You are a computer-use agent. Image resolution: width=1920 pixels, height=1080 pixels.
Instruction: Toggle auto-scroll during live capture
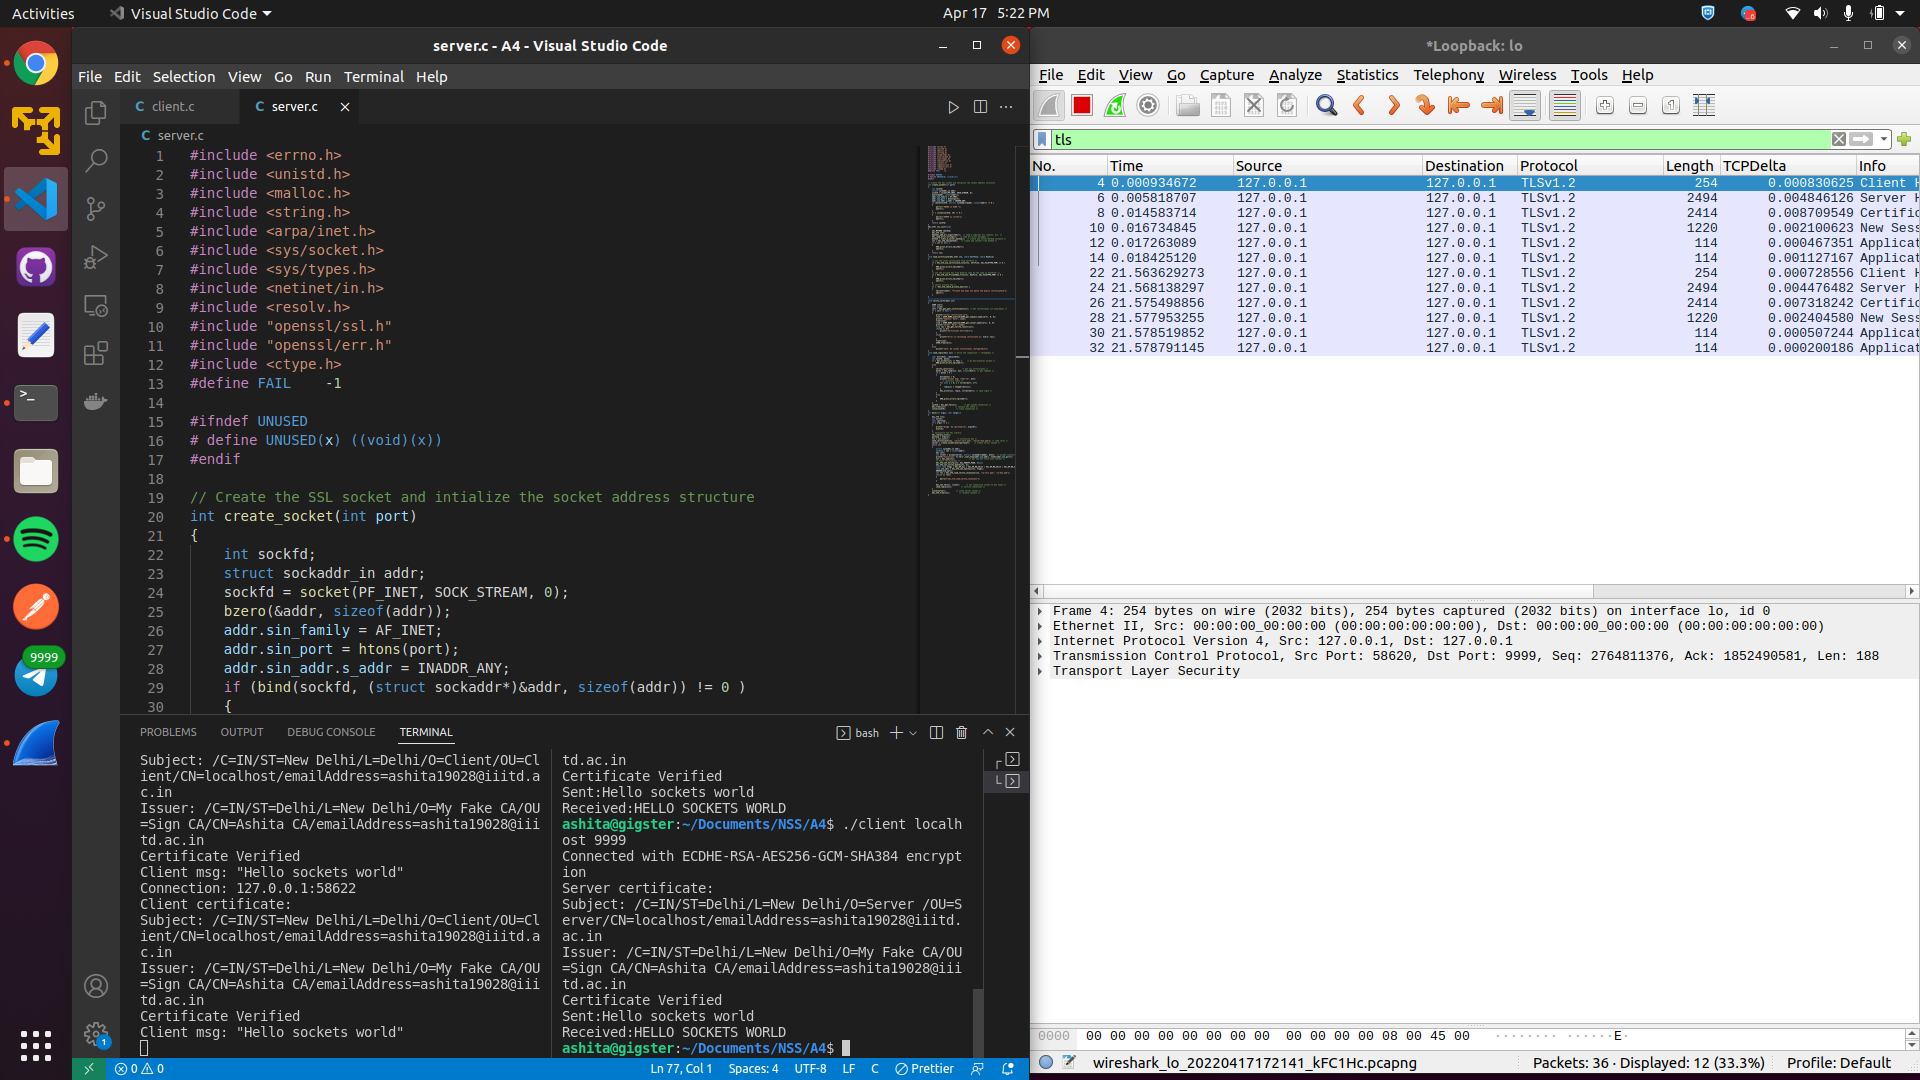(x=1525, y=105)
